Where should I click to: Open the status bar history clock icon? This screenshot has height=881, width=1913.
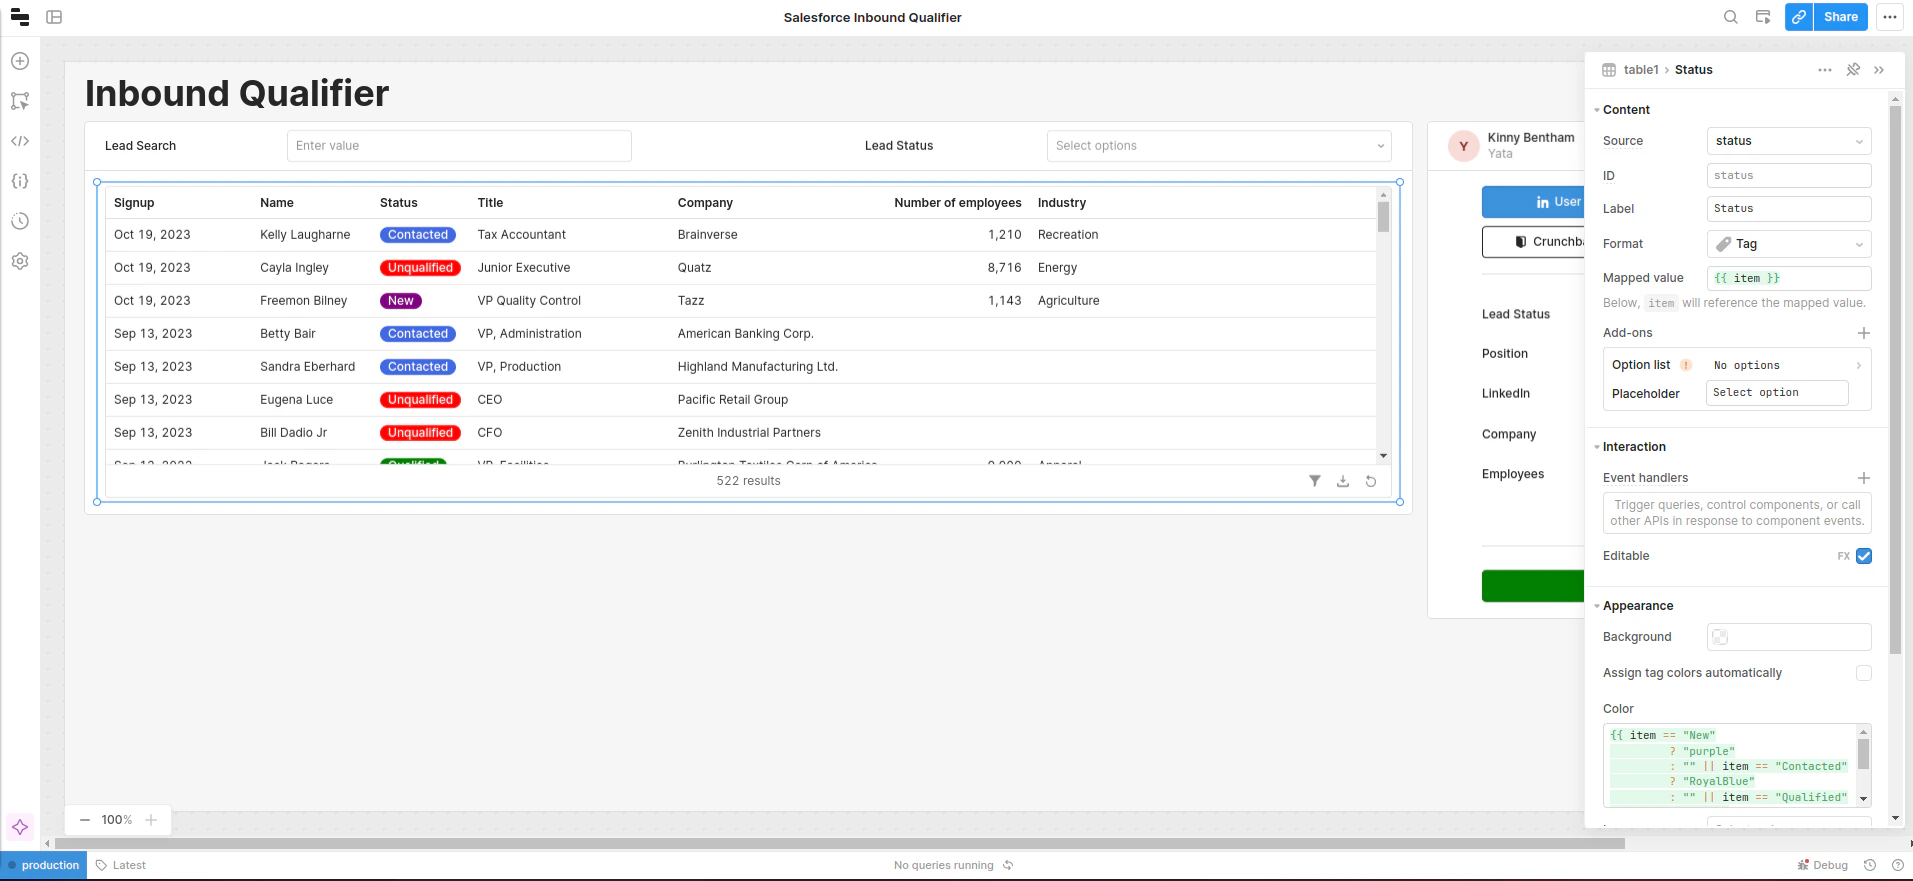point(1870,866)
